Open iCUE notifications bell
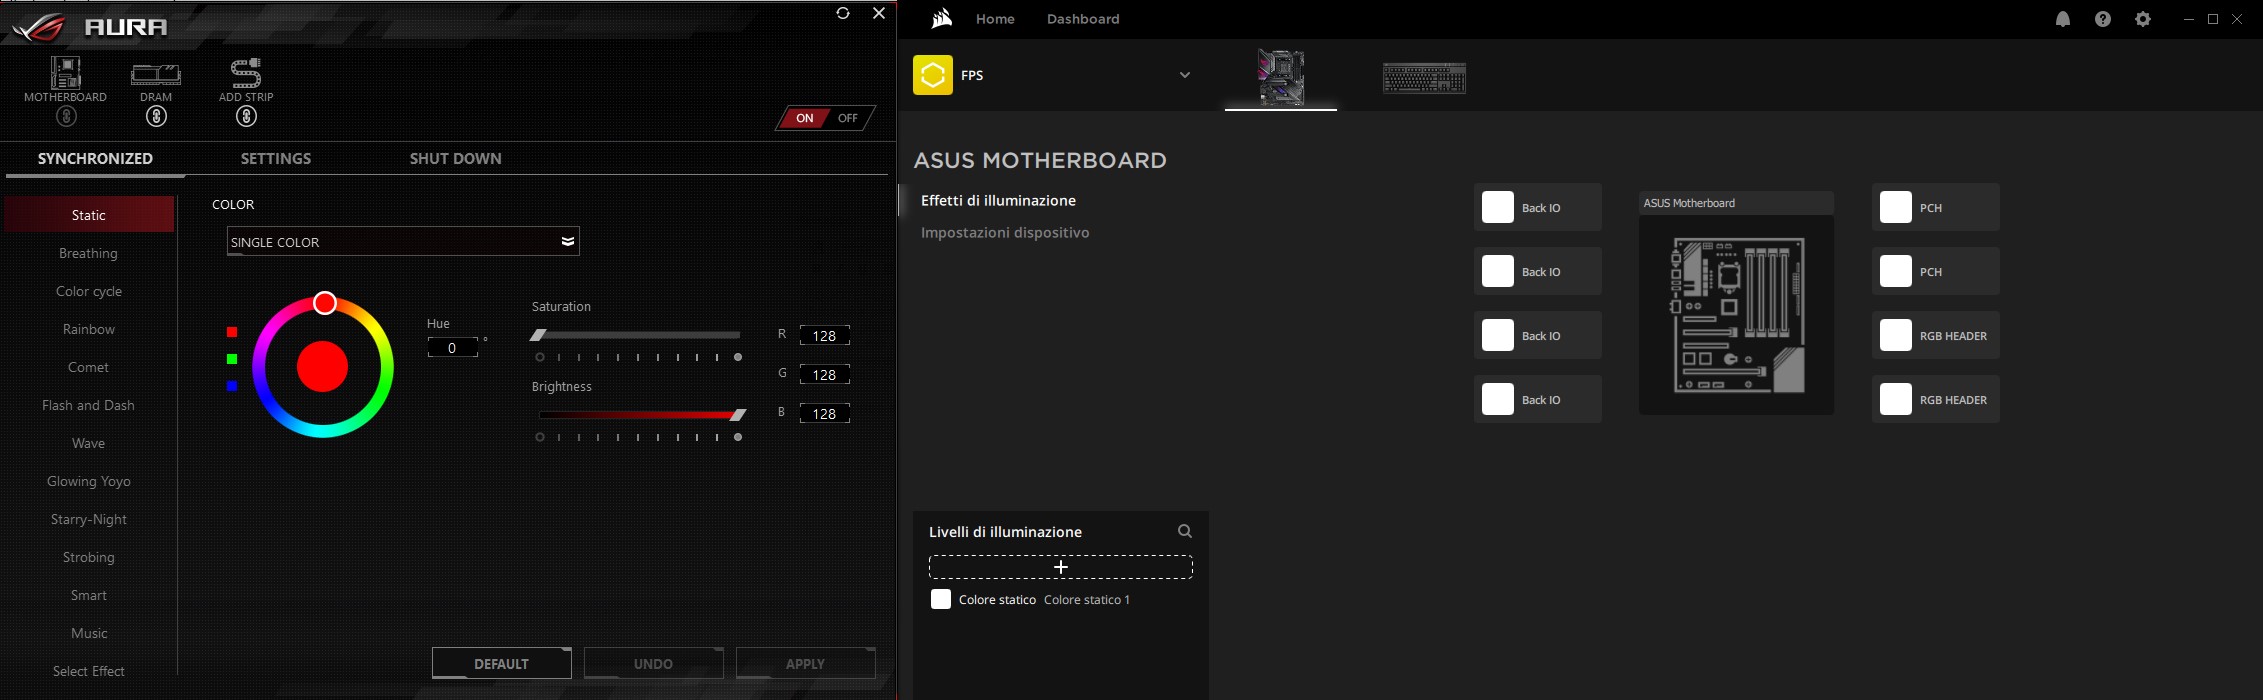Viewport: 2263px width, 700px height. pyautogui.click(x=2063, y=19)
